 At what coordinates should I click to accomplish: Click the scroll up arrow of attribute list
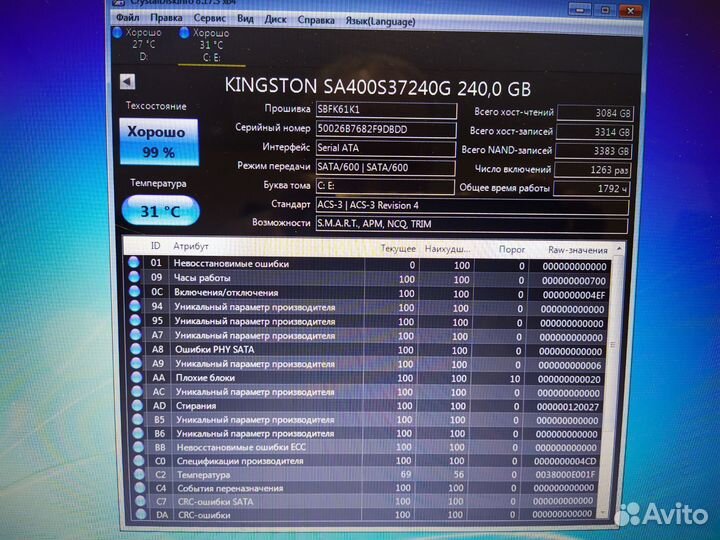pyautogui.click(x=619, y=249)
